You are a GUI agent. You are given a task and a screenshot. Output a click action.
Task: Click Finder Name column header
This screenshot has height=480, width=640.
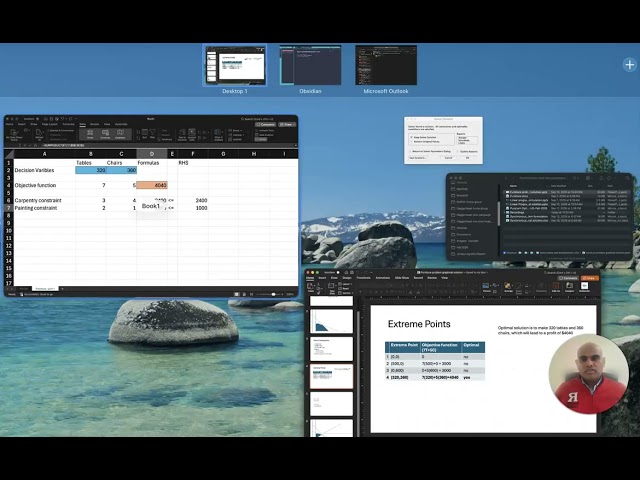click(x=513, y=186)
